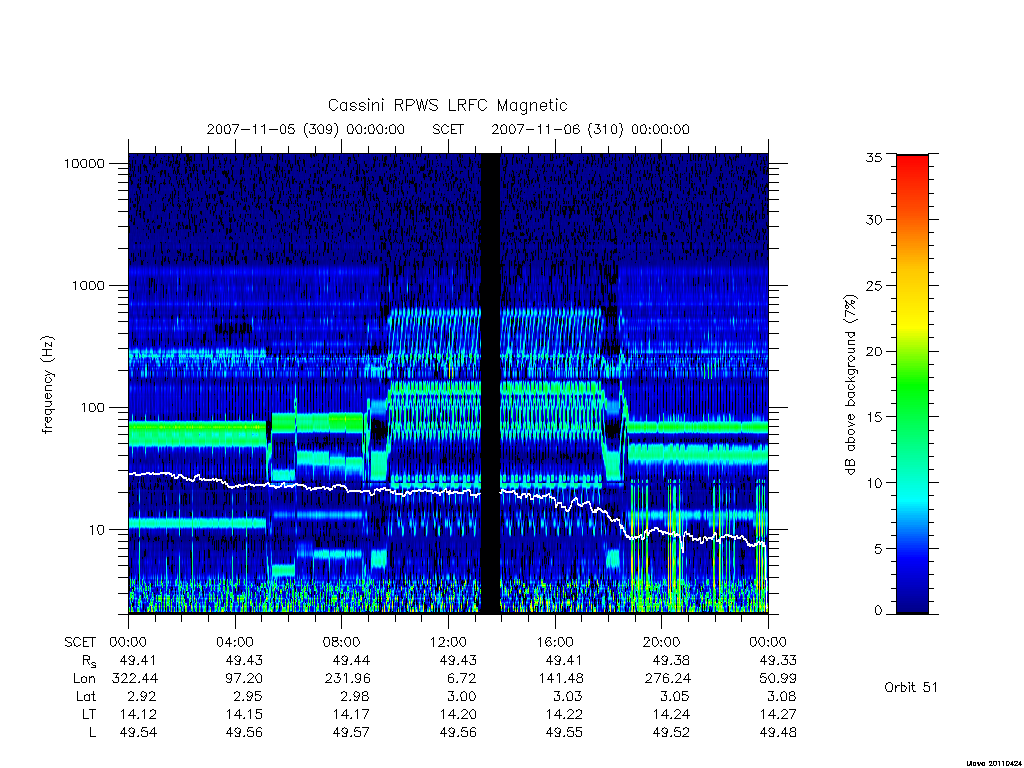This screenshot has width=1024, height=768.
Task: Click the local time value '14.22'
Action: 565,714
